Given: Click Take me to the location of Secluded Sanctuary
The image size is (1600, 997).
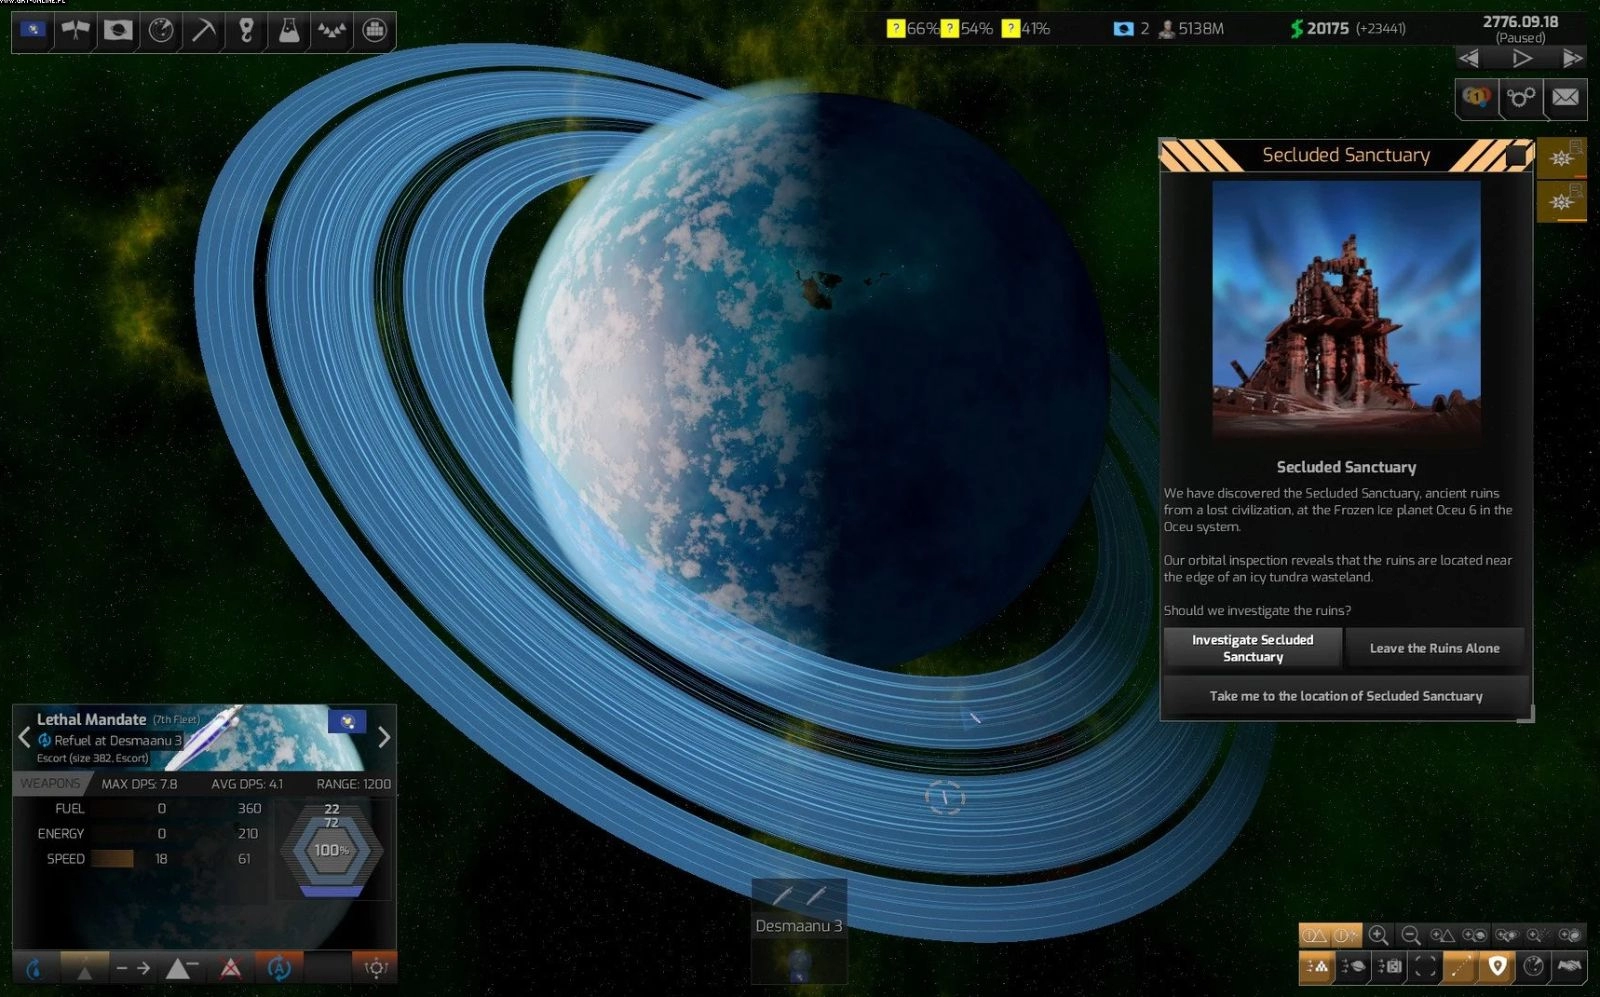Looking at the screenshot, I should (1345, 695).
